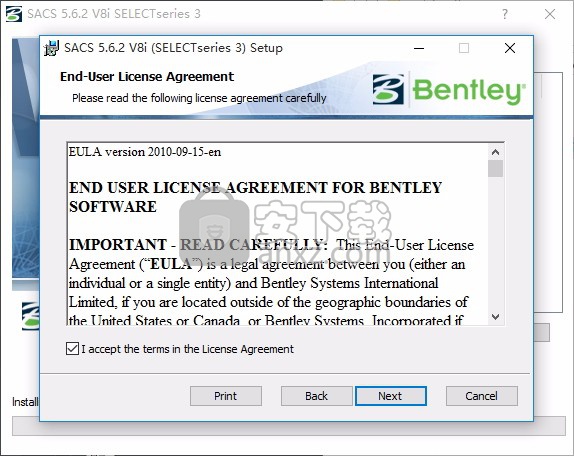The image size is (574, 456).
Task: Cancel the SACS setup
Action: [481, 396]
